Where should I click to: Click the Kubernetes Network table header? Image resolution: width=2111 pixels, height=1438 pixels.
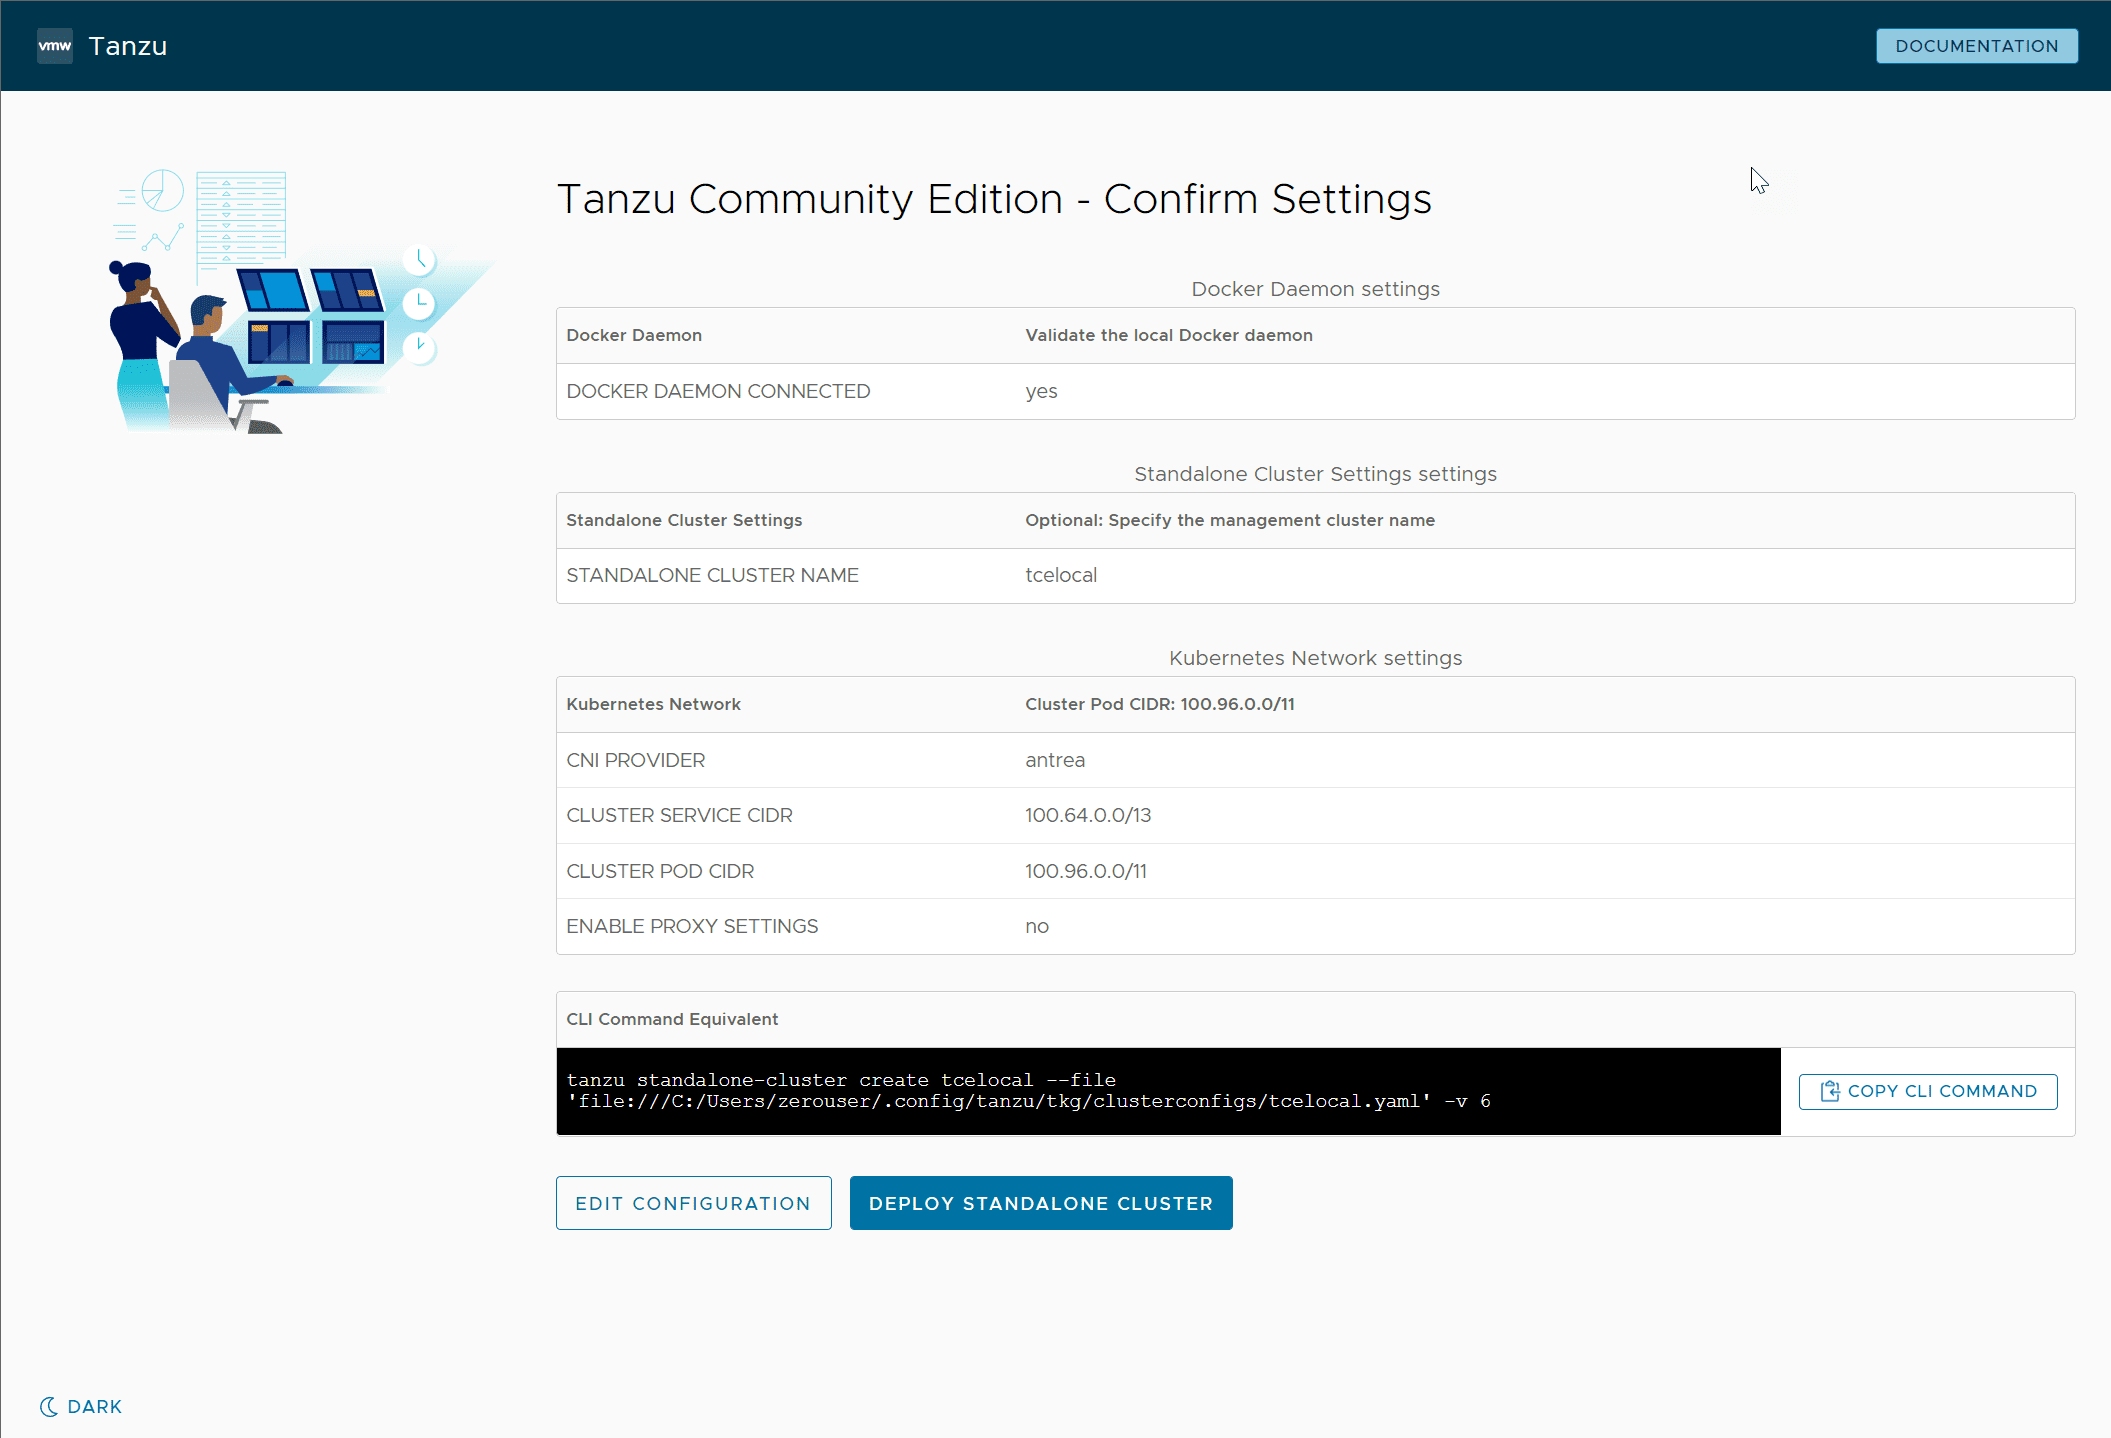(1314, 704)
